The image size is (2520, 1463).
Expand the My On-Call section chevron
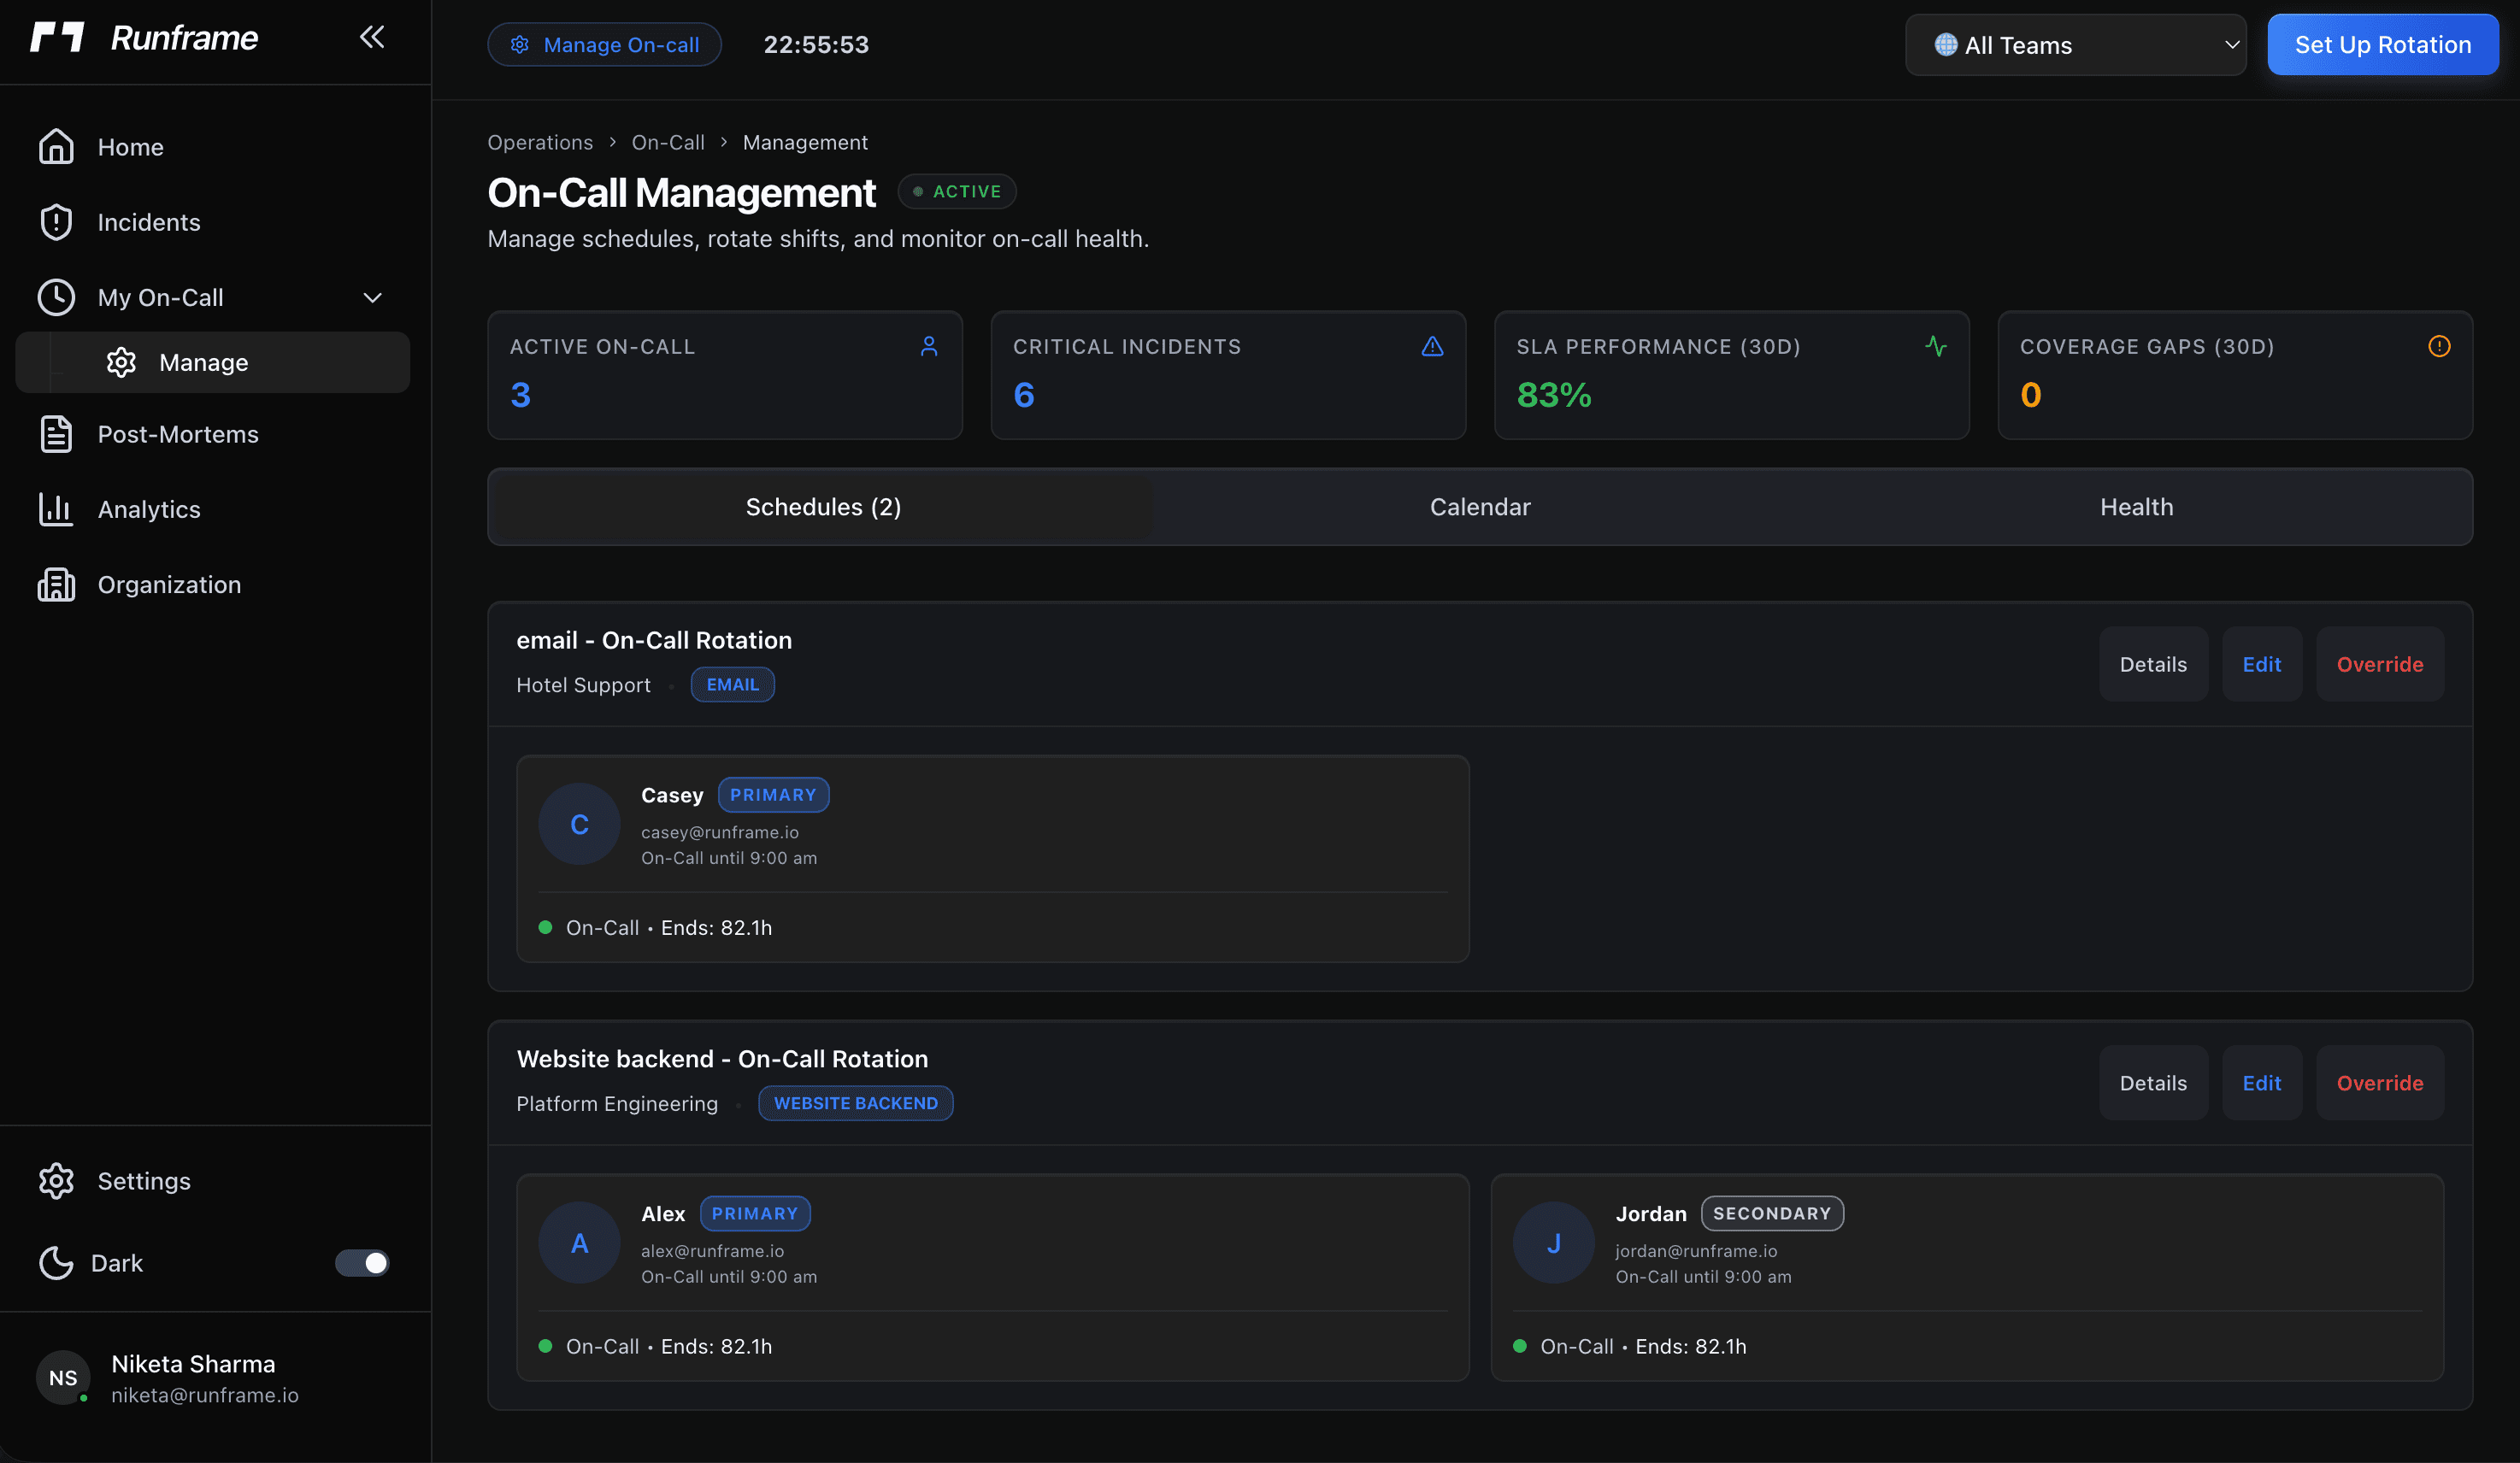371,297
